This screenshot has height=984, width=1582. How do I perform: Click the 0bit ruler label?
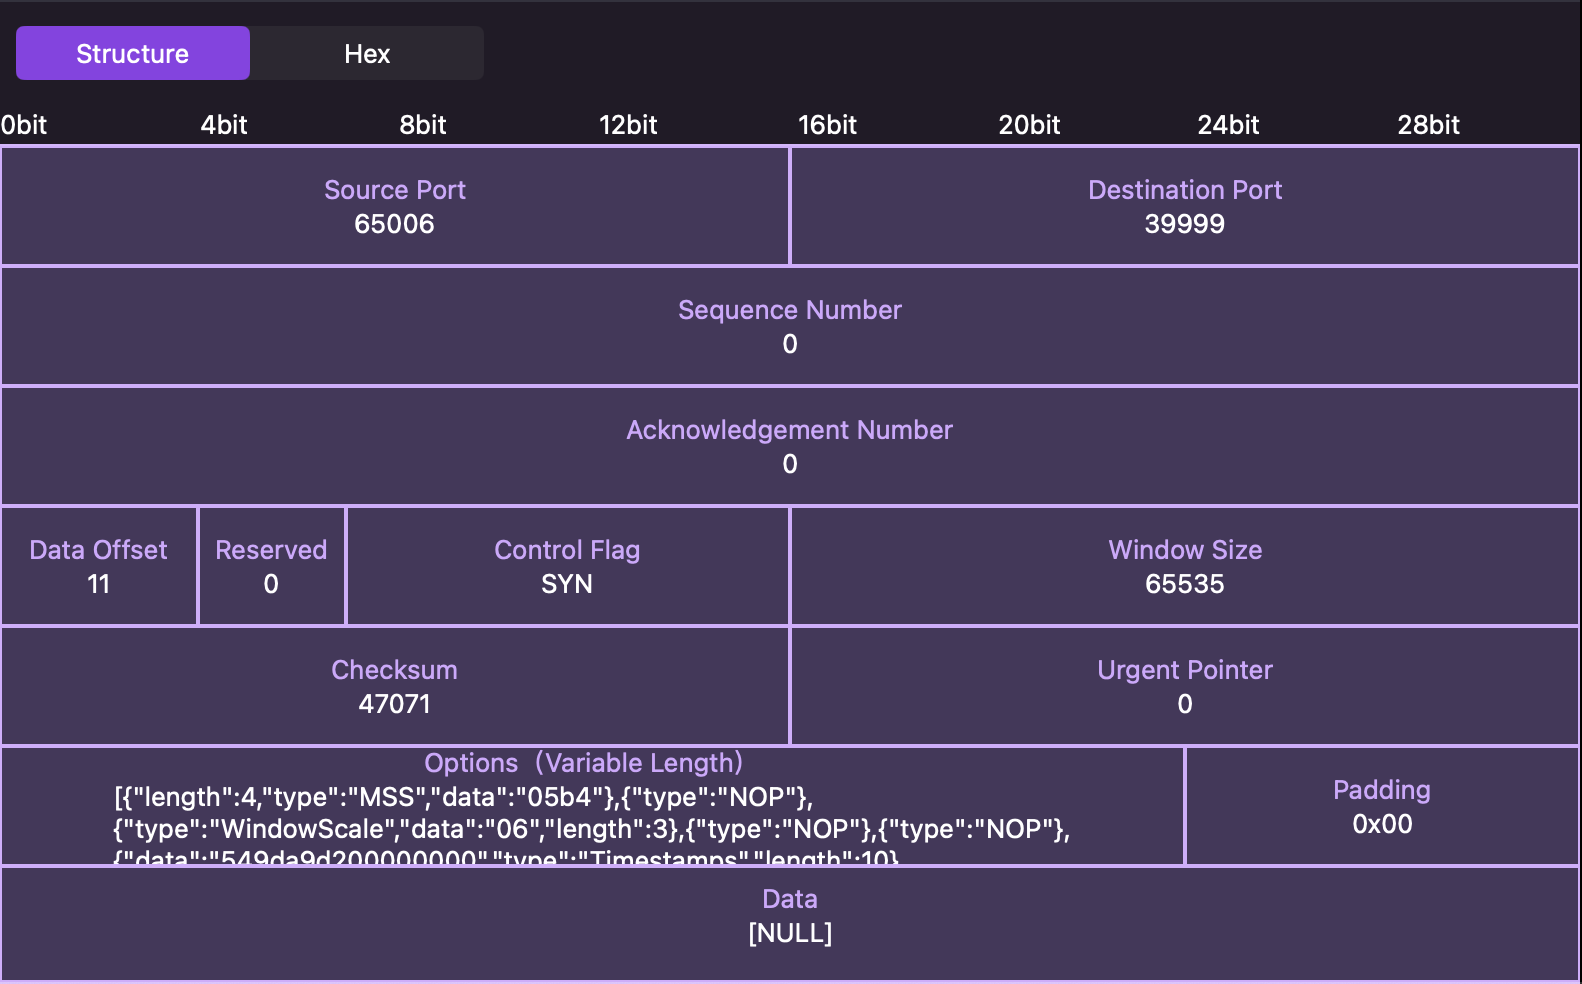24,125
